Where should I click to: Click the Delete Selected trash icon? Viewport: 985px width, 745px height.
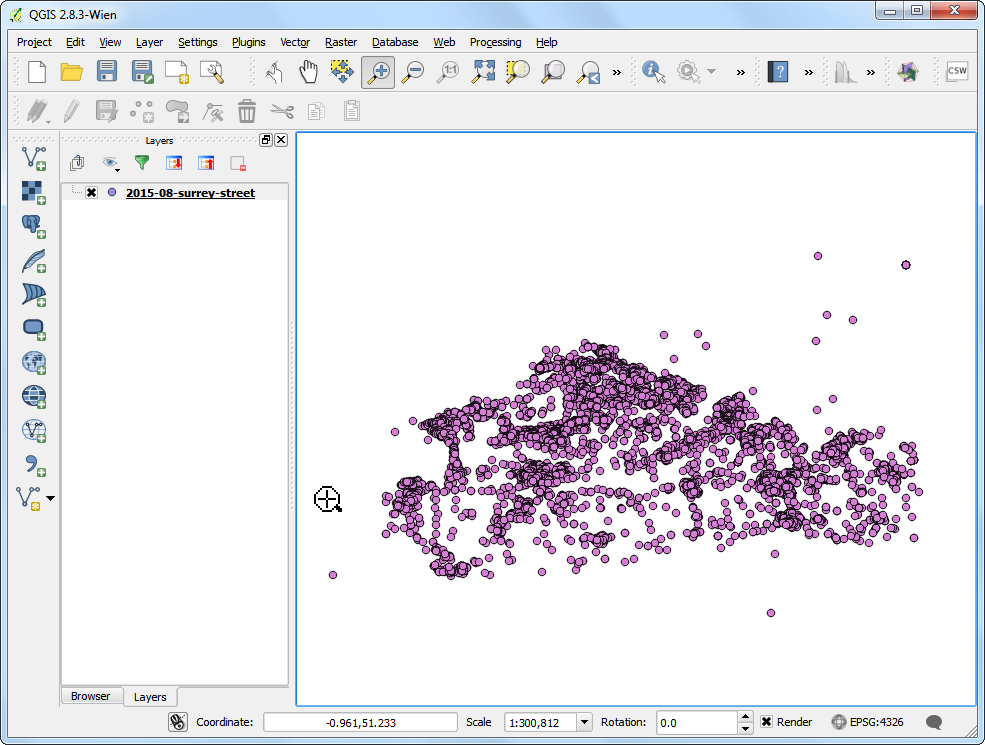[247, 111]
